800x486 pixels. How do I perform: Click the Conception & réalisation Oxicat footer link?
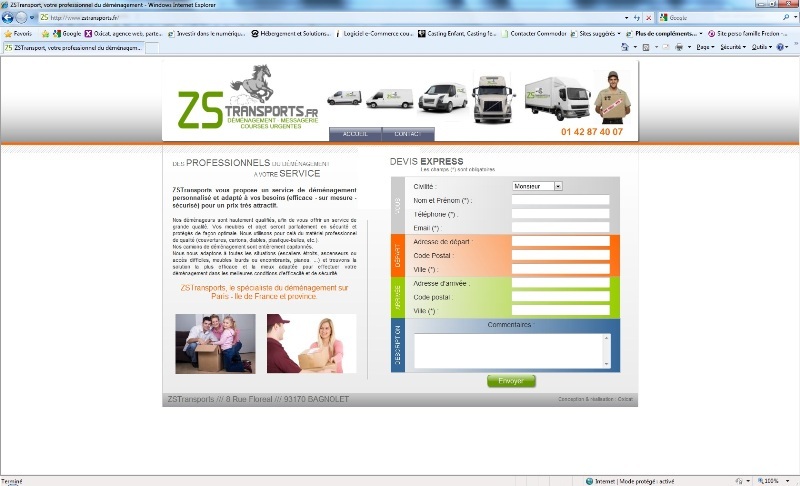click(x=595, y=399)
